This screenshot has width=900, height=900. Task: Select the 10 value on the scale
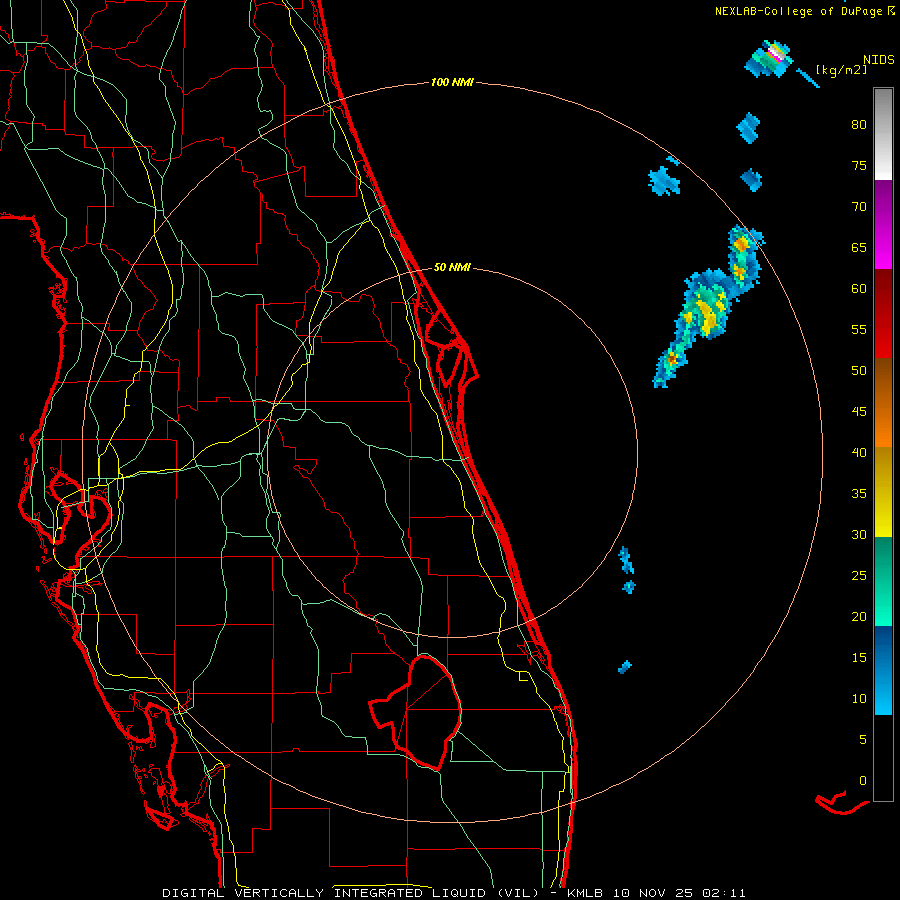click(x=859, y=699)
